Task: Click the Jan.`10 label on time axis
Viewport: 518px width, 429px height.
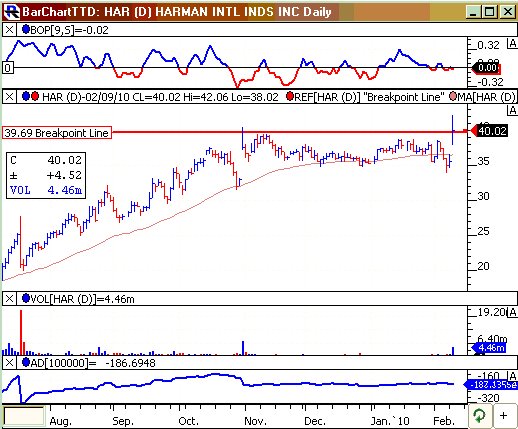Action: [390, 421]
